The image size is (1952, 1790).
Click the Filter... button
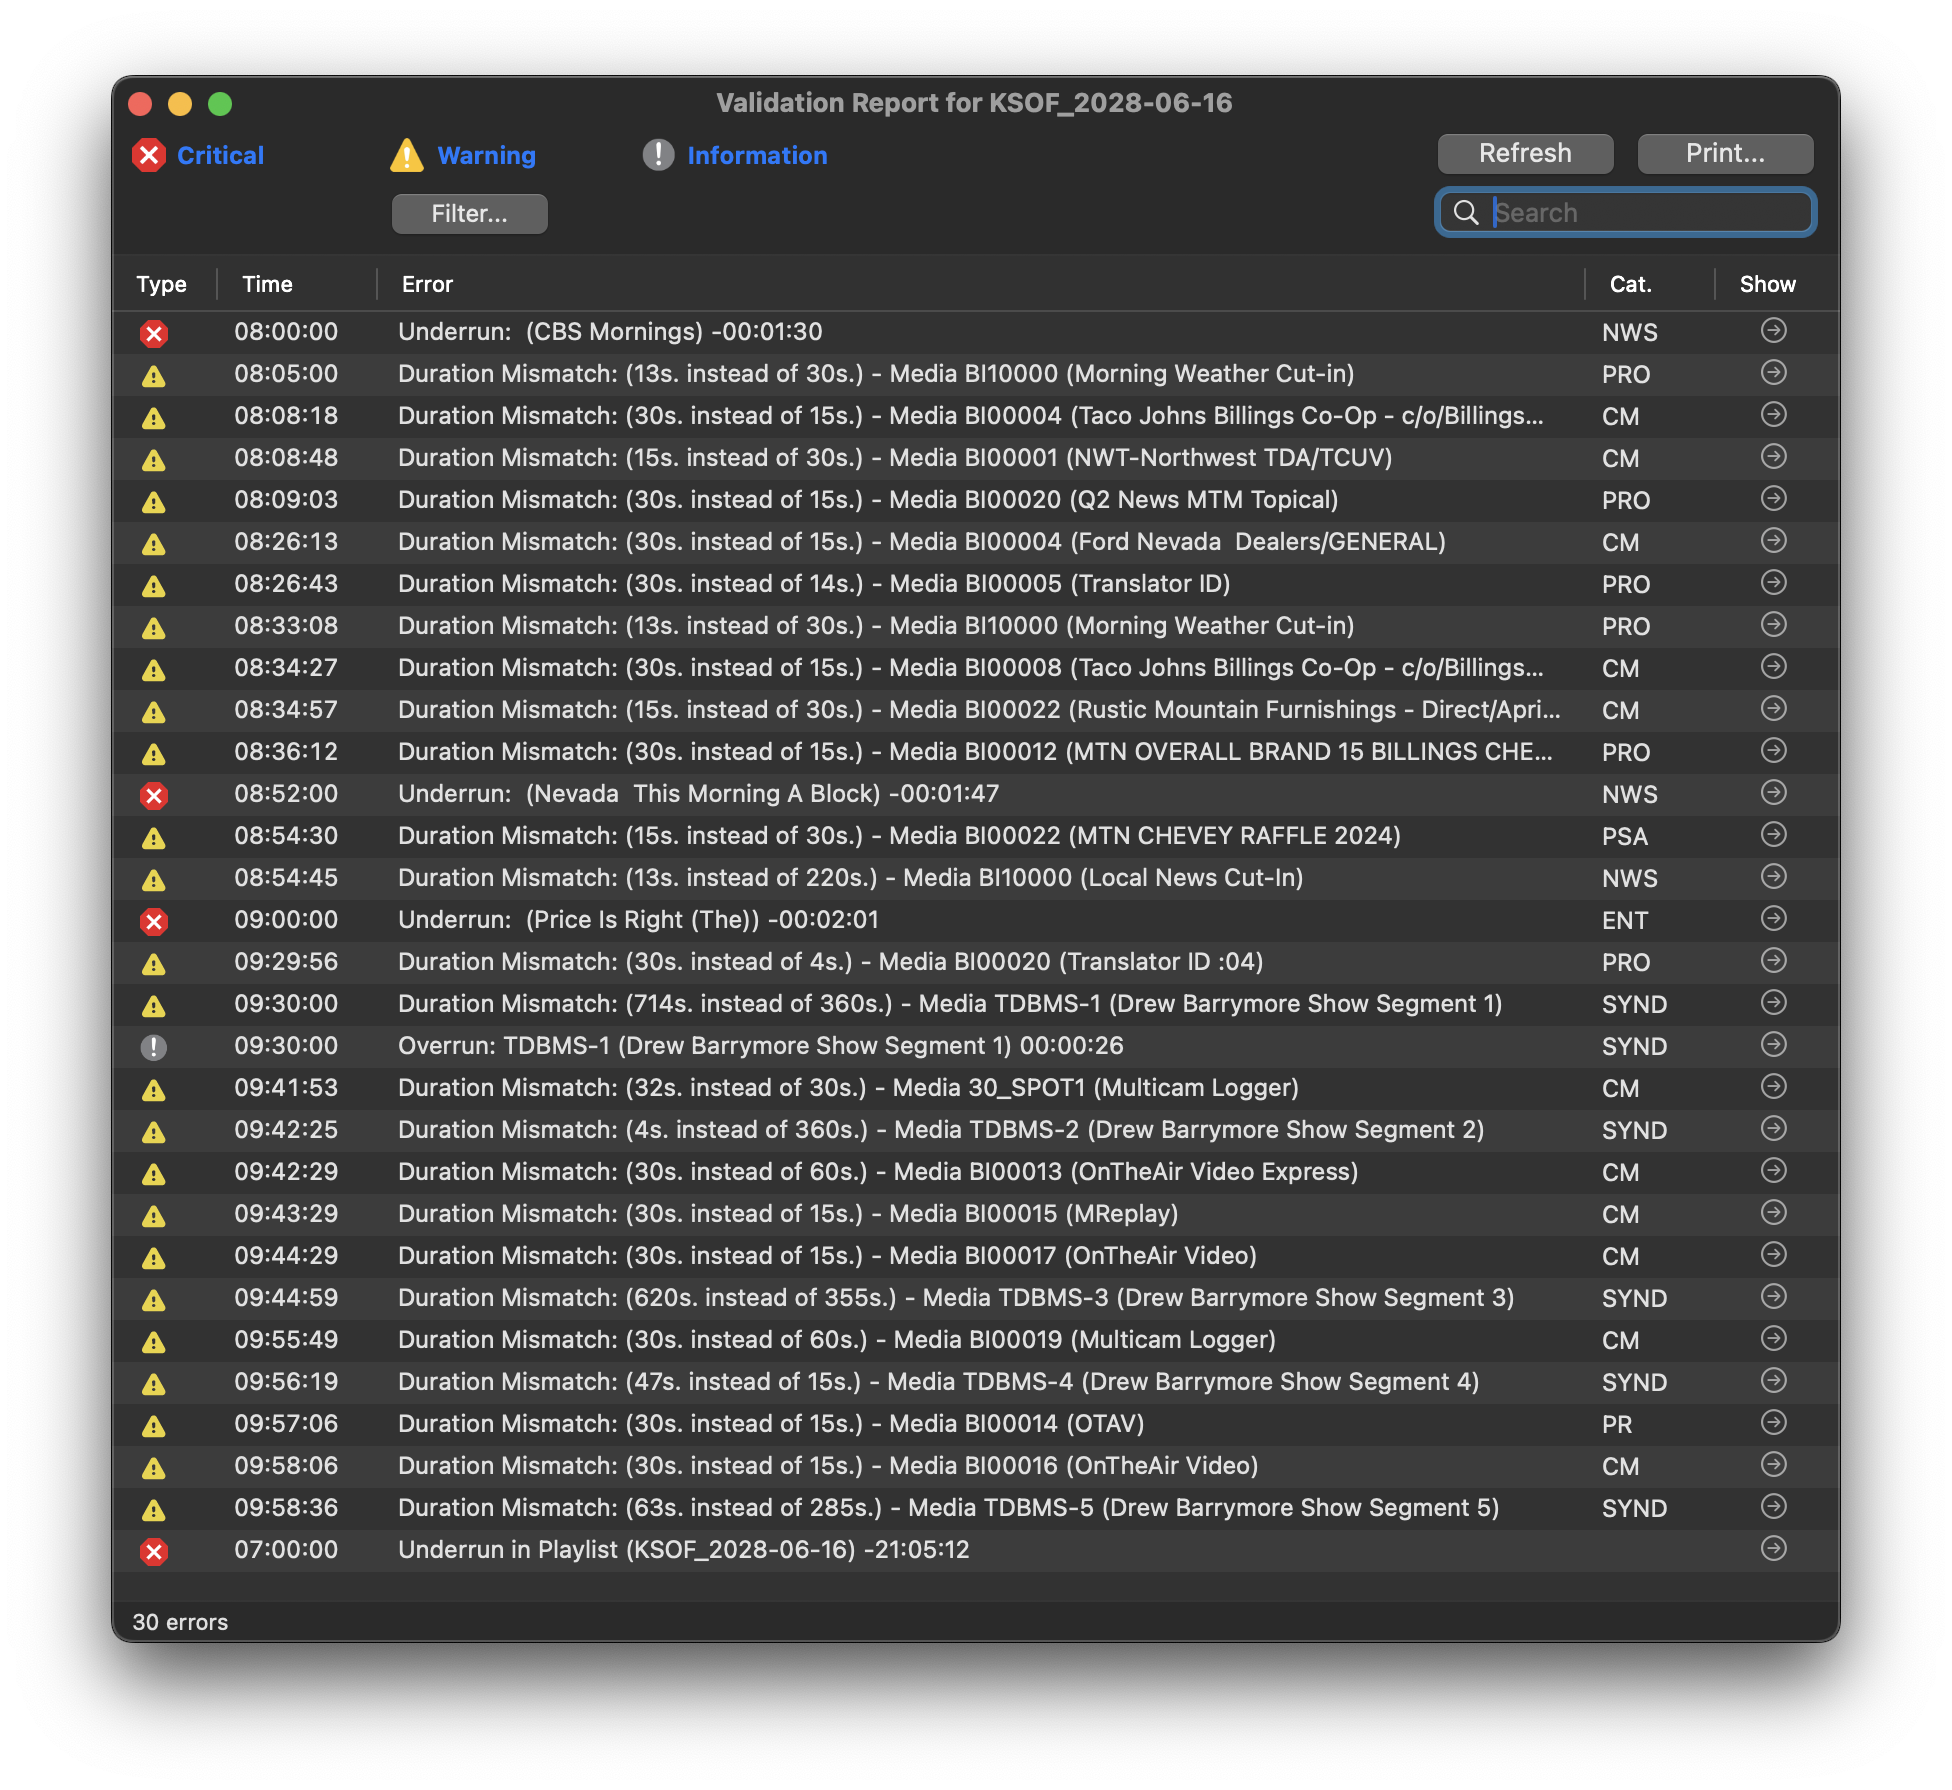[x=469, y=212]
